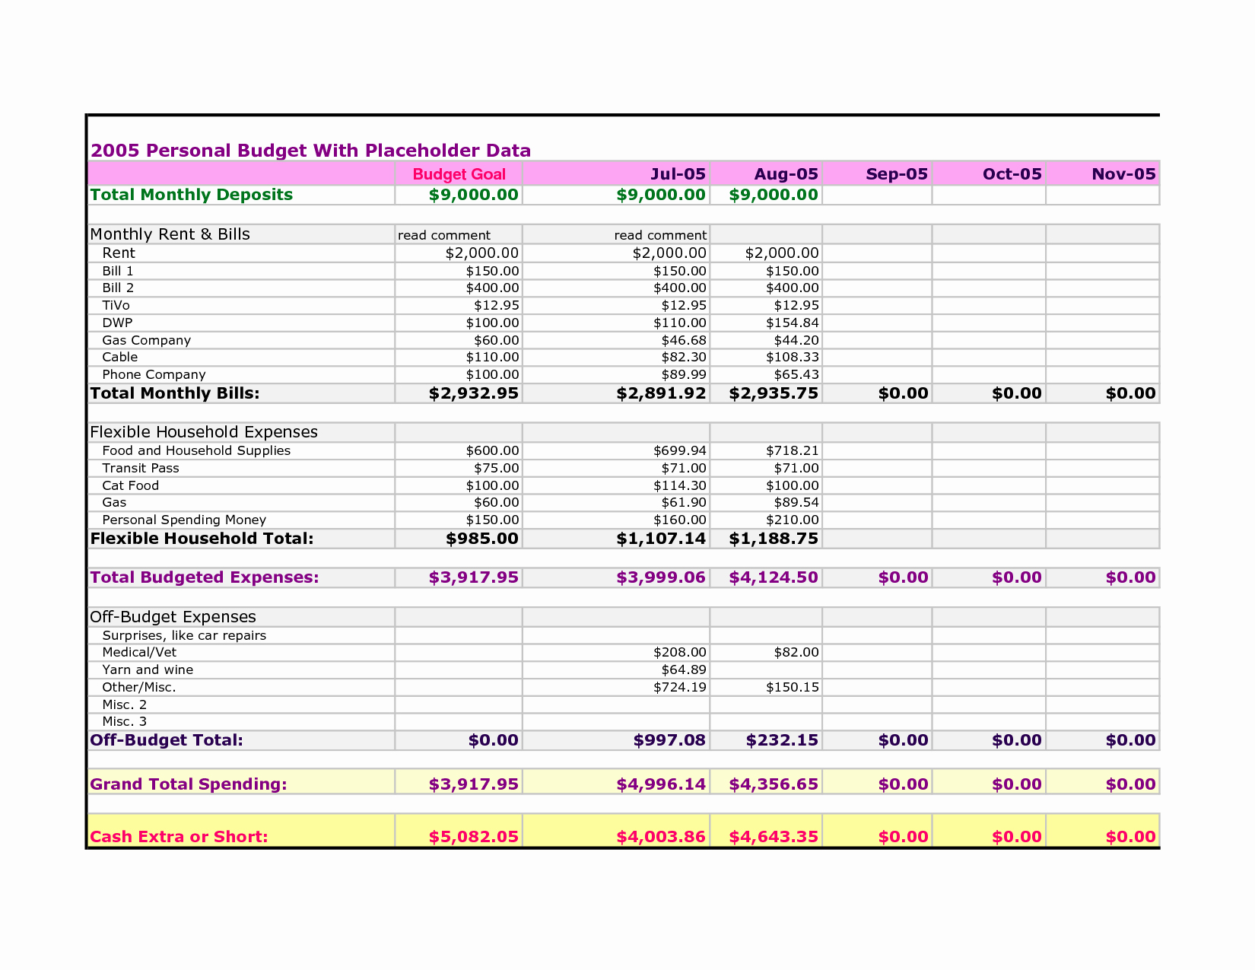Click the Total Monthly Deposits row label

coord(190,195)
